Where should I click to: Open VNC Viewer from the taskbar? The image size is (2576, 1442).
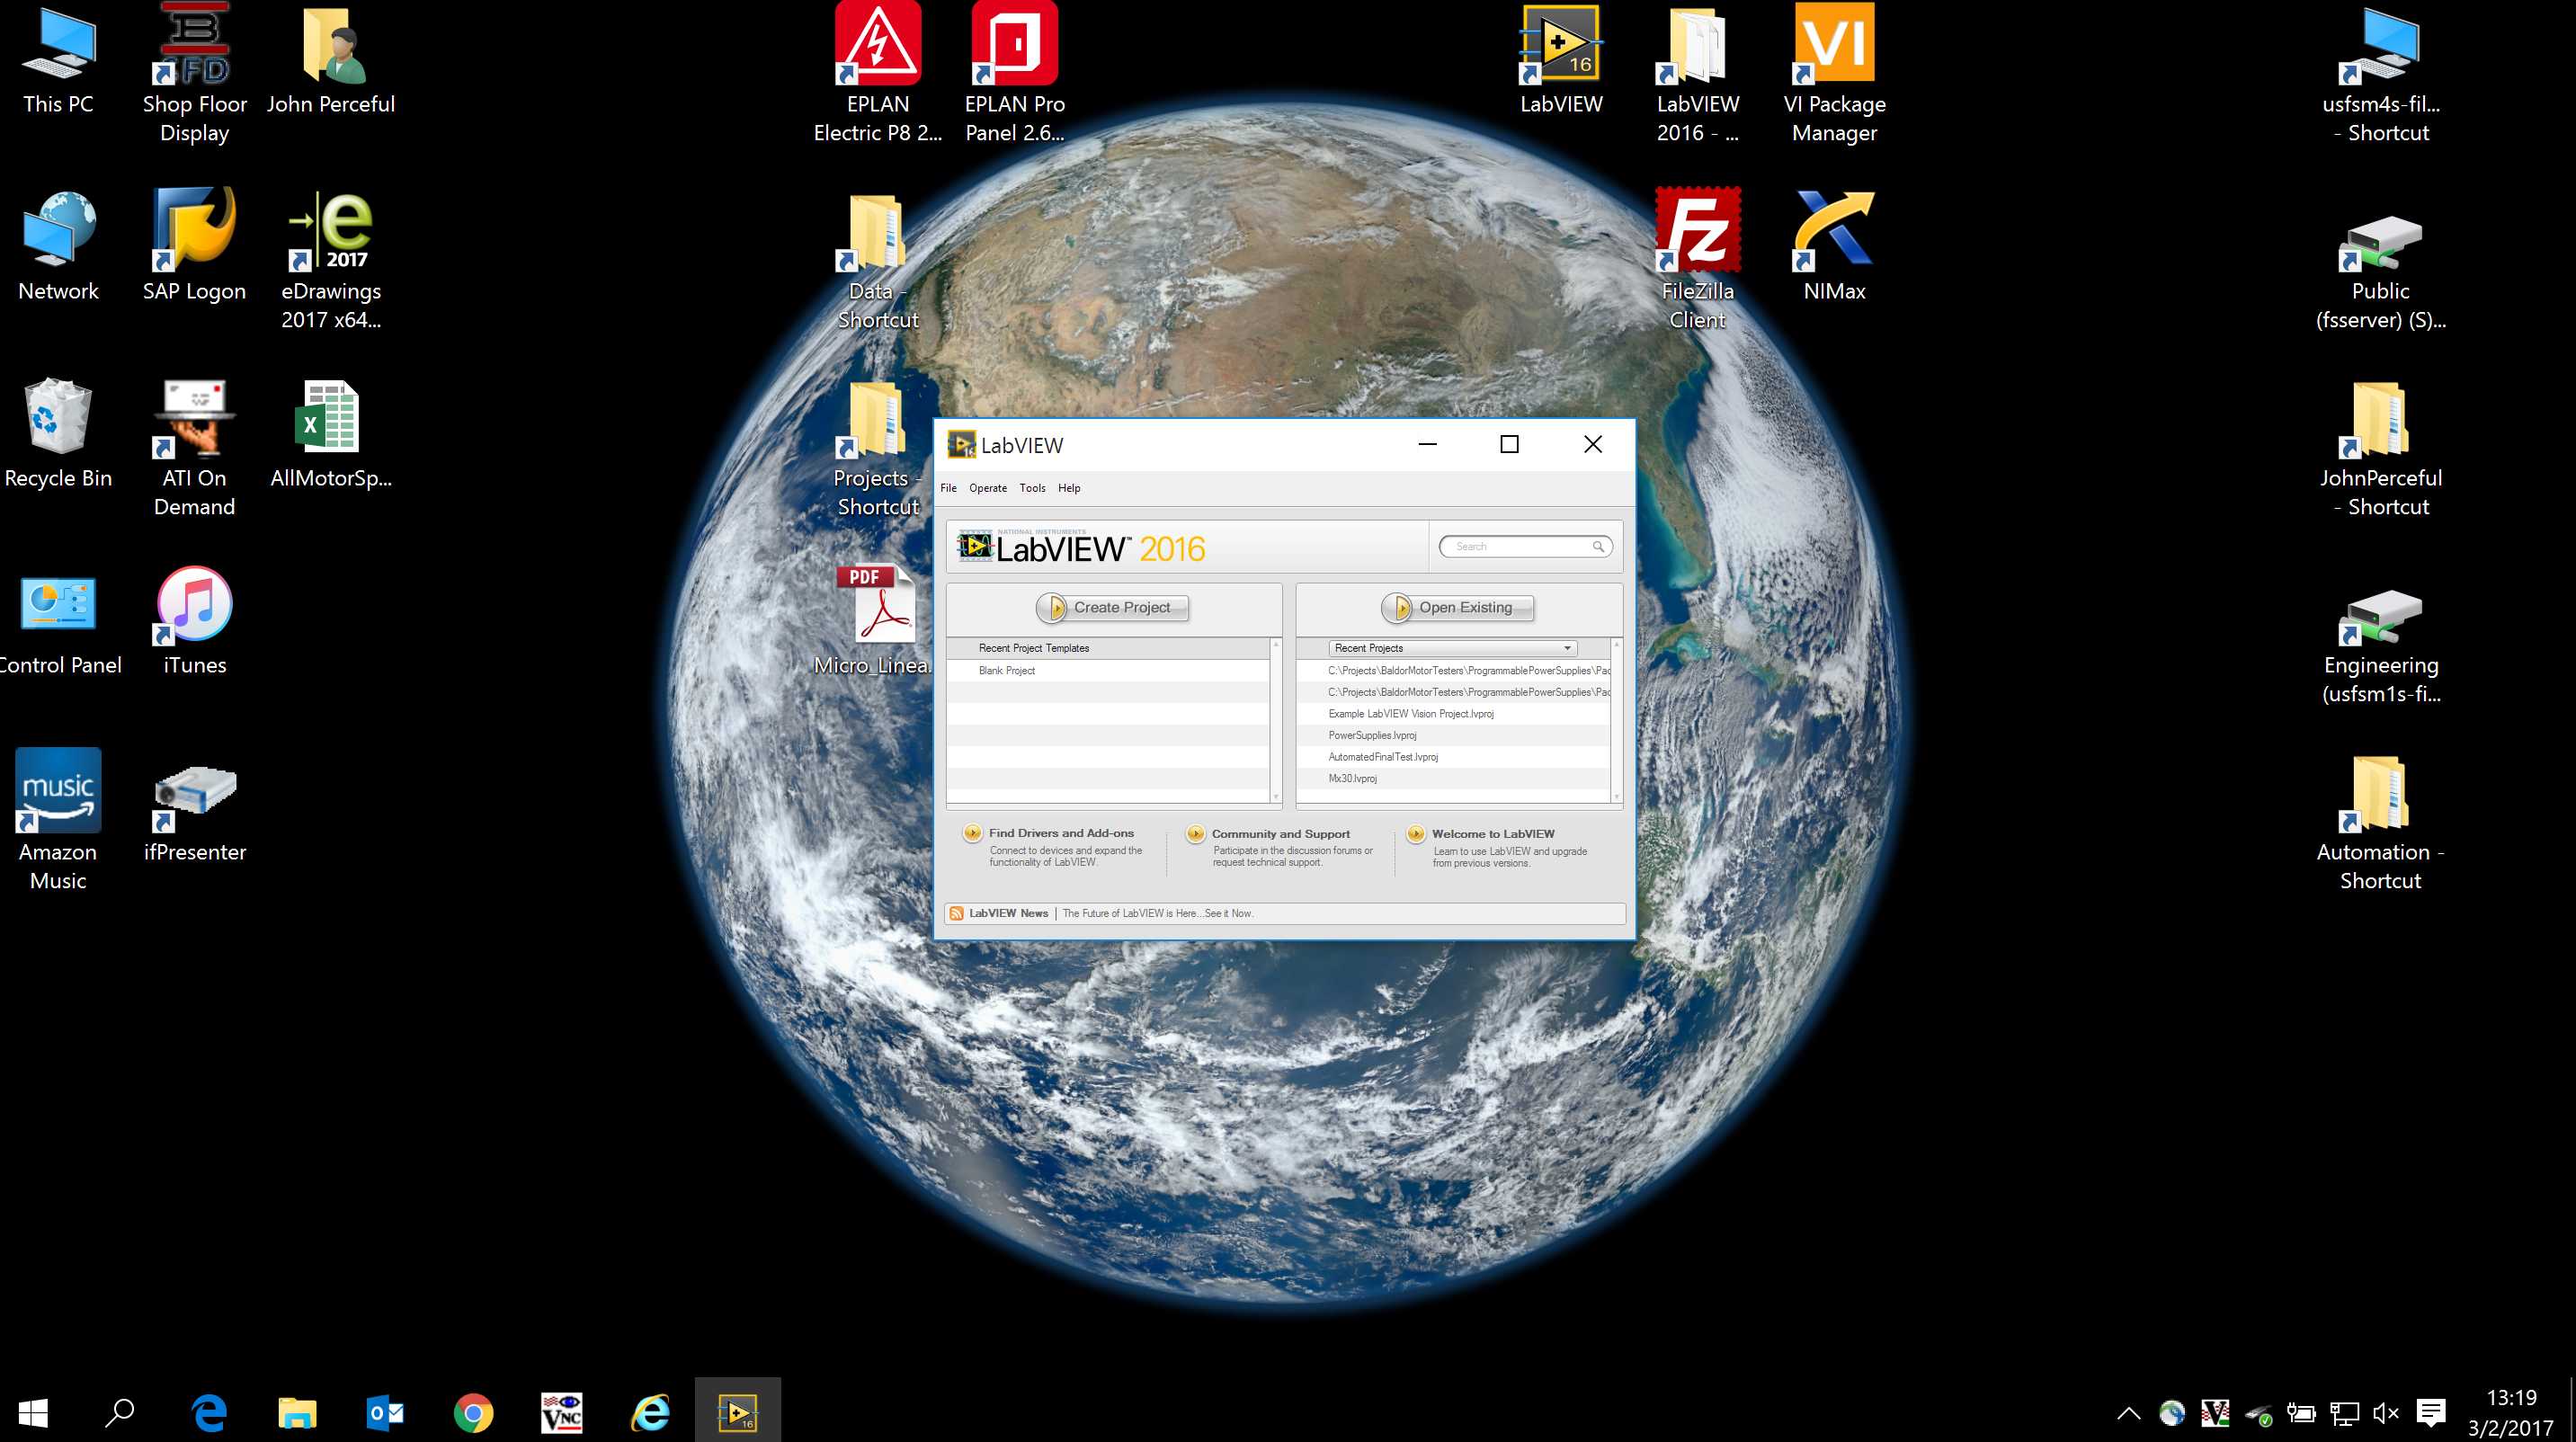[561, 1412]
